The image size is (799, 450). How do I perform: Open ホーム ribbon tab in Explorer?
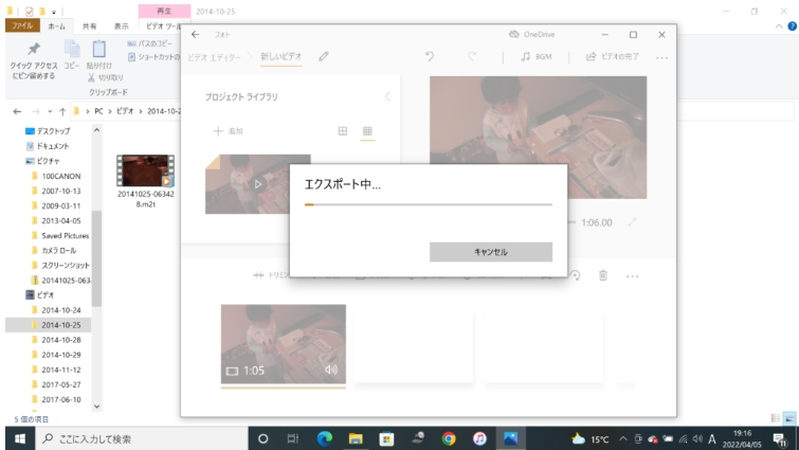57,26
